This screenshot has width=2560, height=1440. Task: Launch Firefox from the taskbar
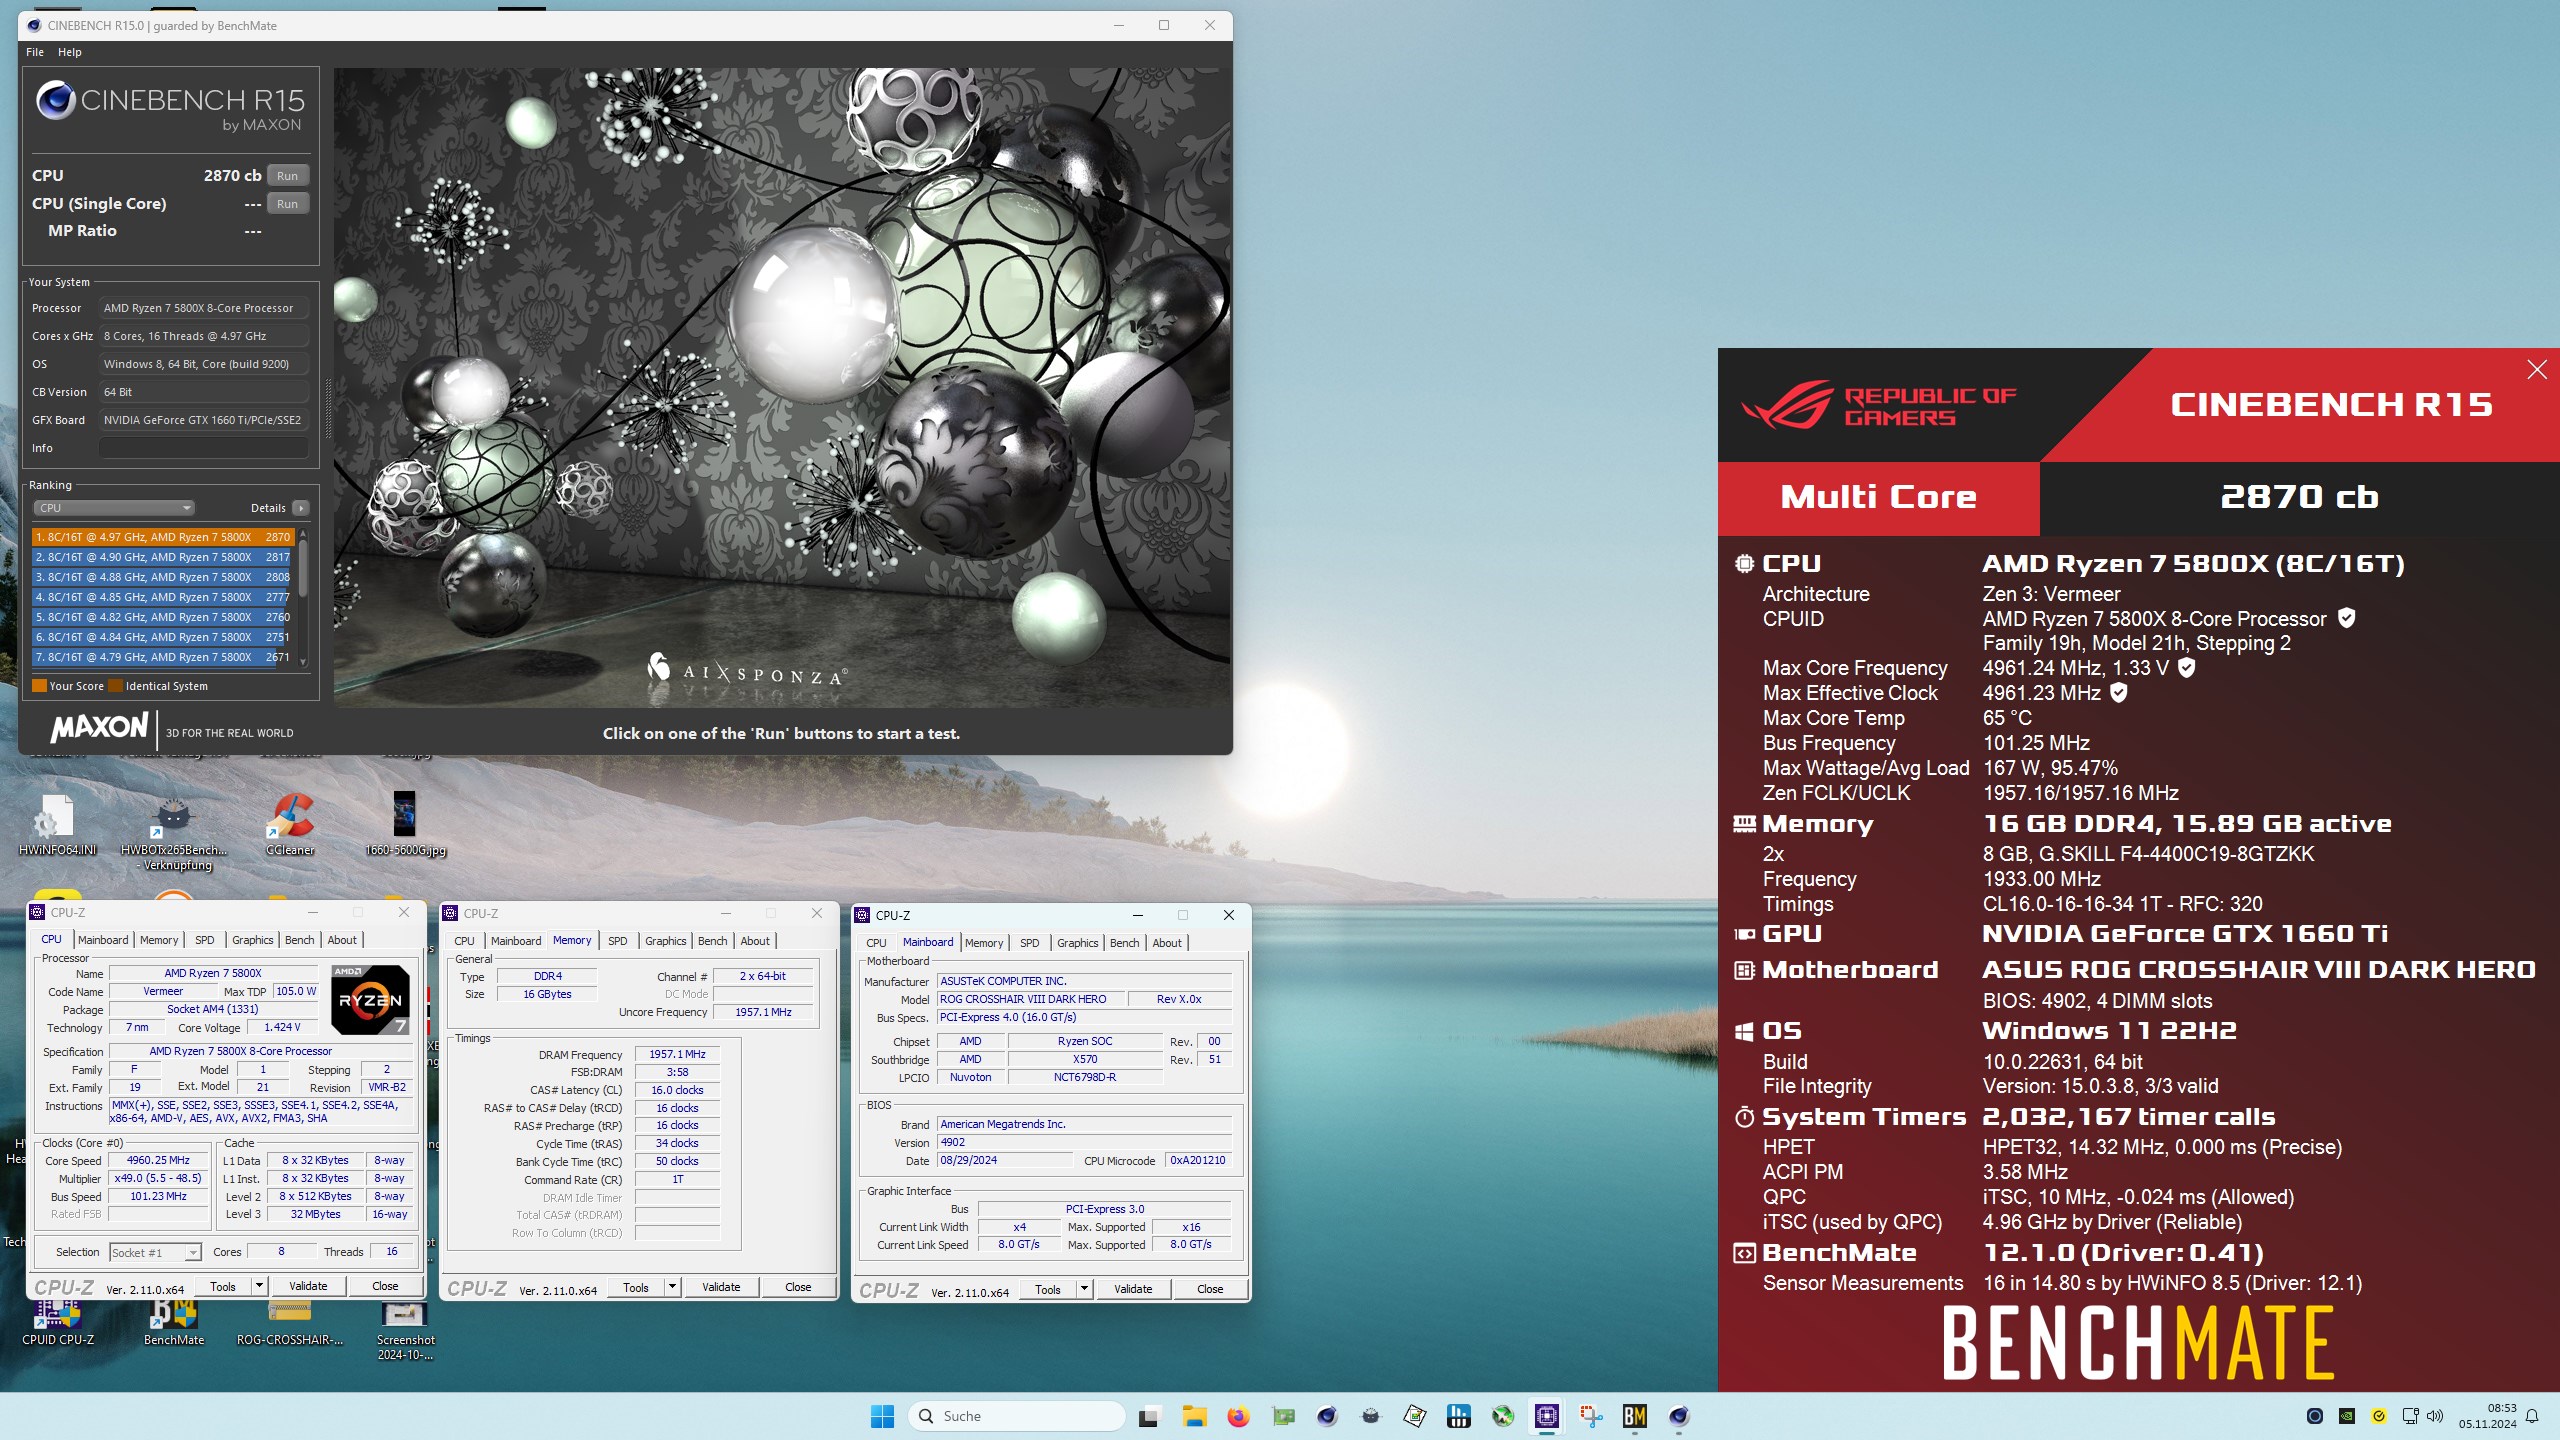[x=1238, y=1416]
